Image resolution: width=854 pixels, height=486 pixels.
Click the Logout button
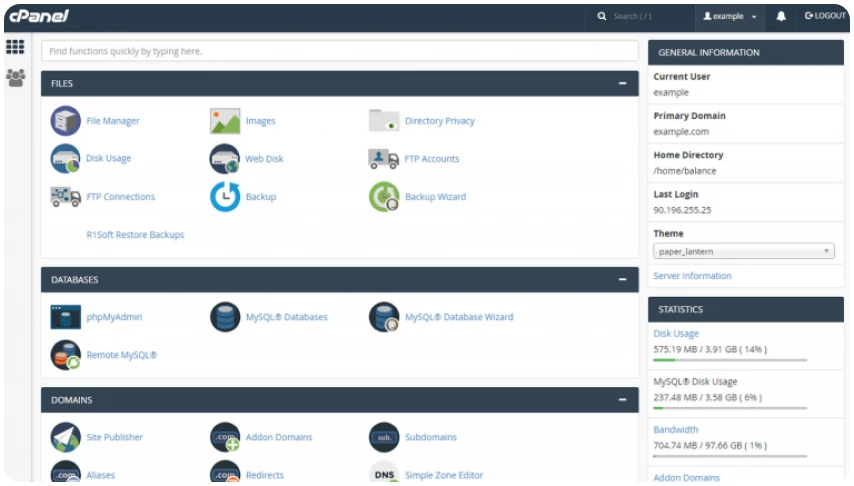(825, 16)
